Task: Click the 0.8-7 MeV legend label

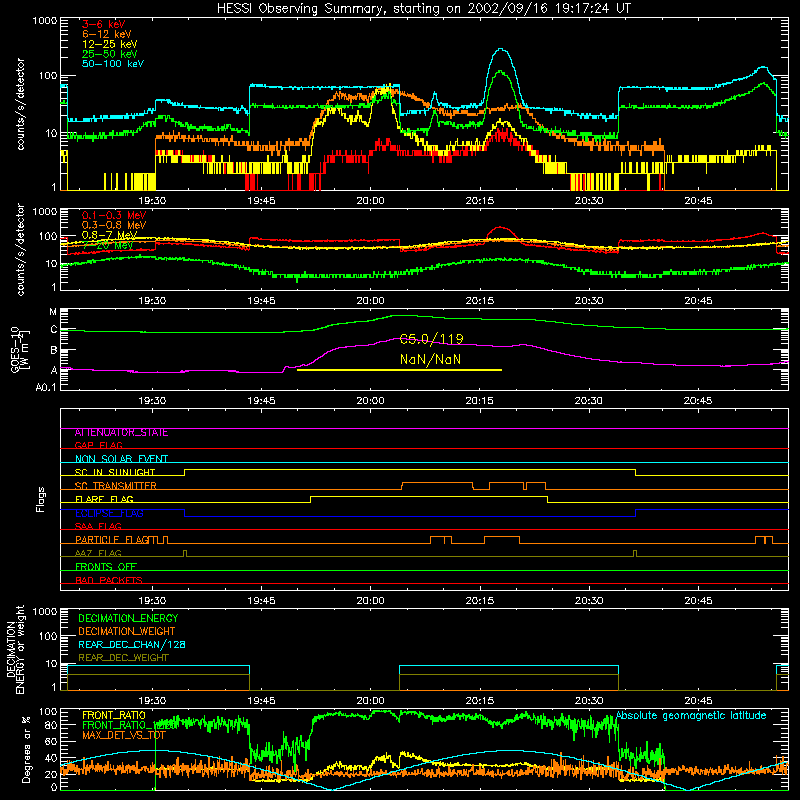Action: tap(110, 235)
